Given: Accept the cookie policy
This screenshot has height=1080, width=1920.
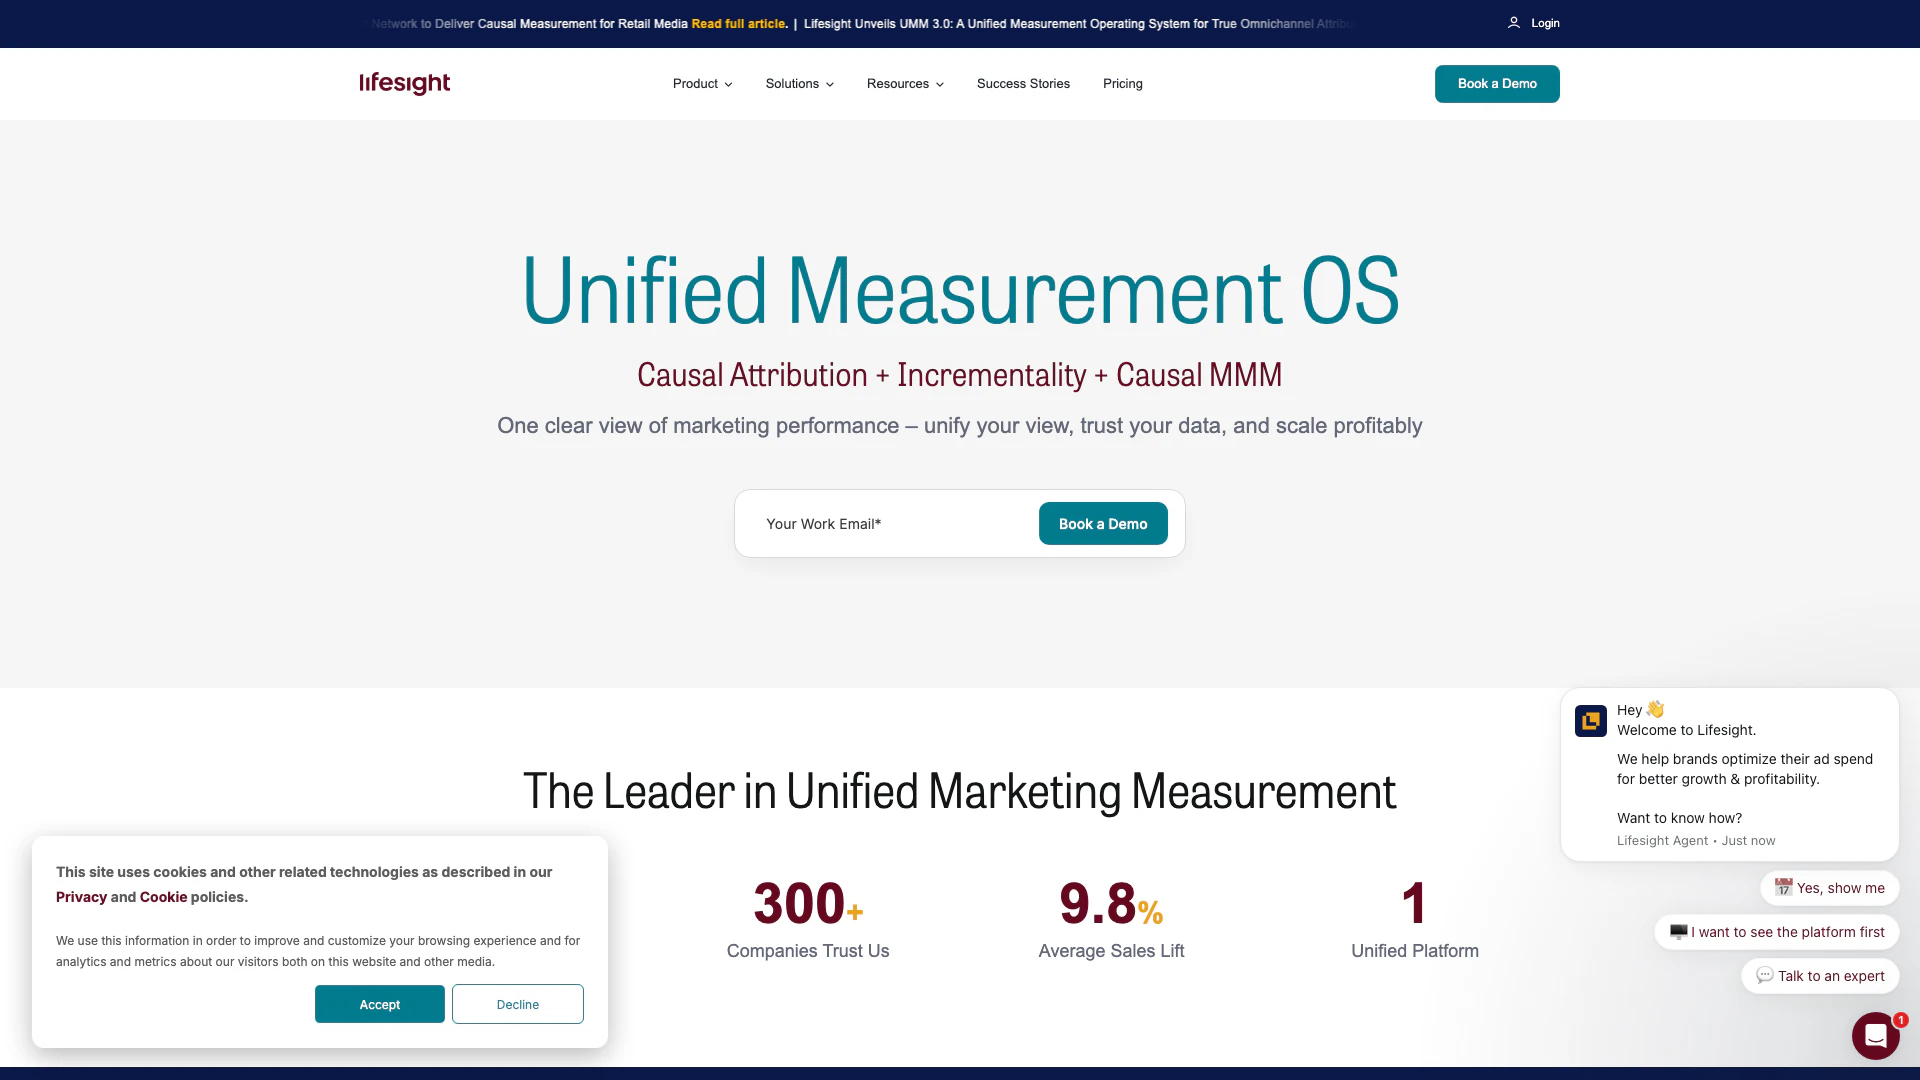Looking at the screenshot, I should click(379, 1004).
